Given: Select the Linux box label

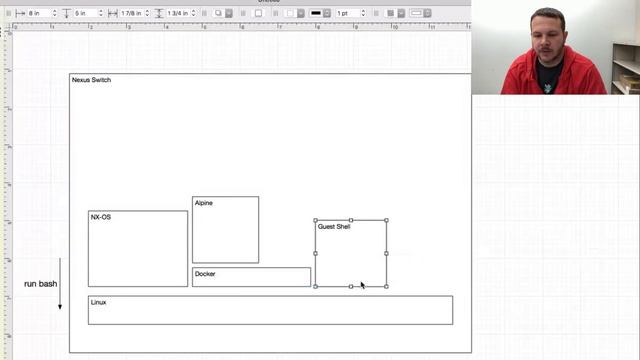Looking at the screenshot, I should (98, 302).
